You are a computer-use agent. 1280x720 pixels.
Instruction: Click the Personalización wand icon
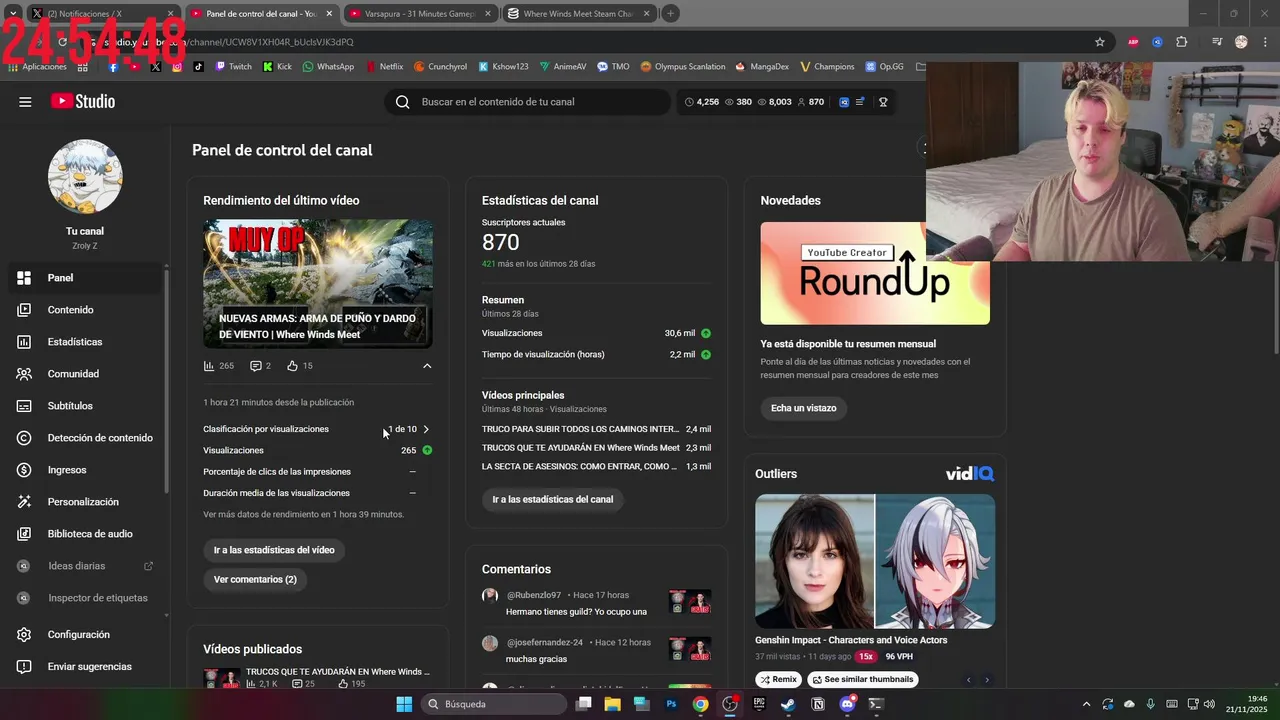(25, 502)
